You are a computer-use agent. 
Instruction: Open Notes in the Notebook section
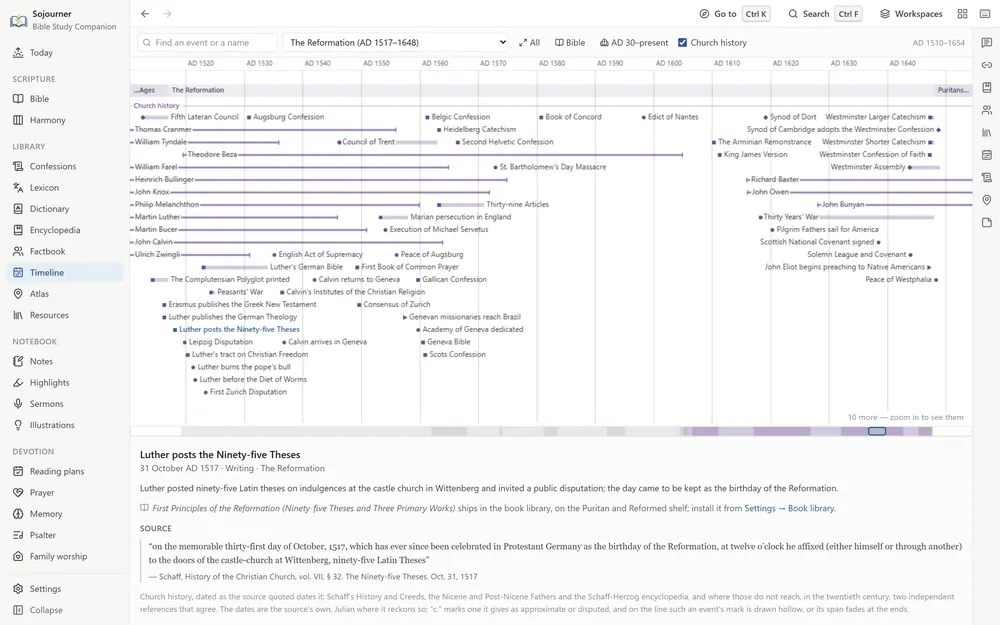pyautogui.click(x=64, y=362)
